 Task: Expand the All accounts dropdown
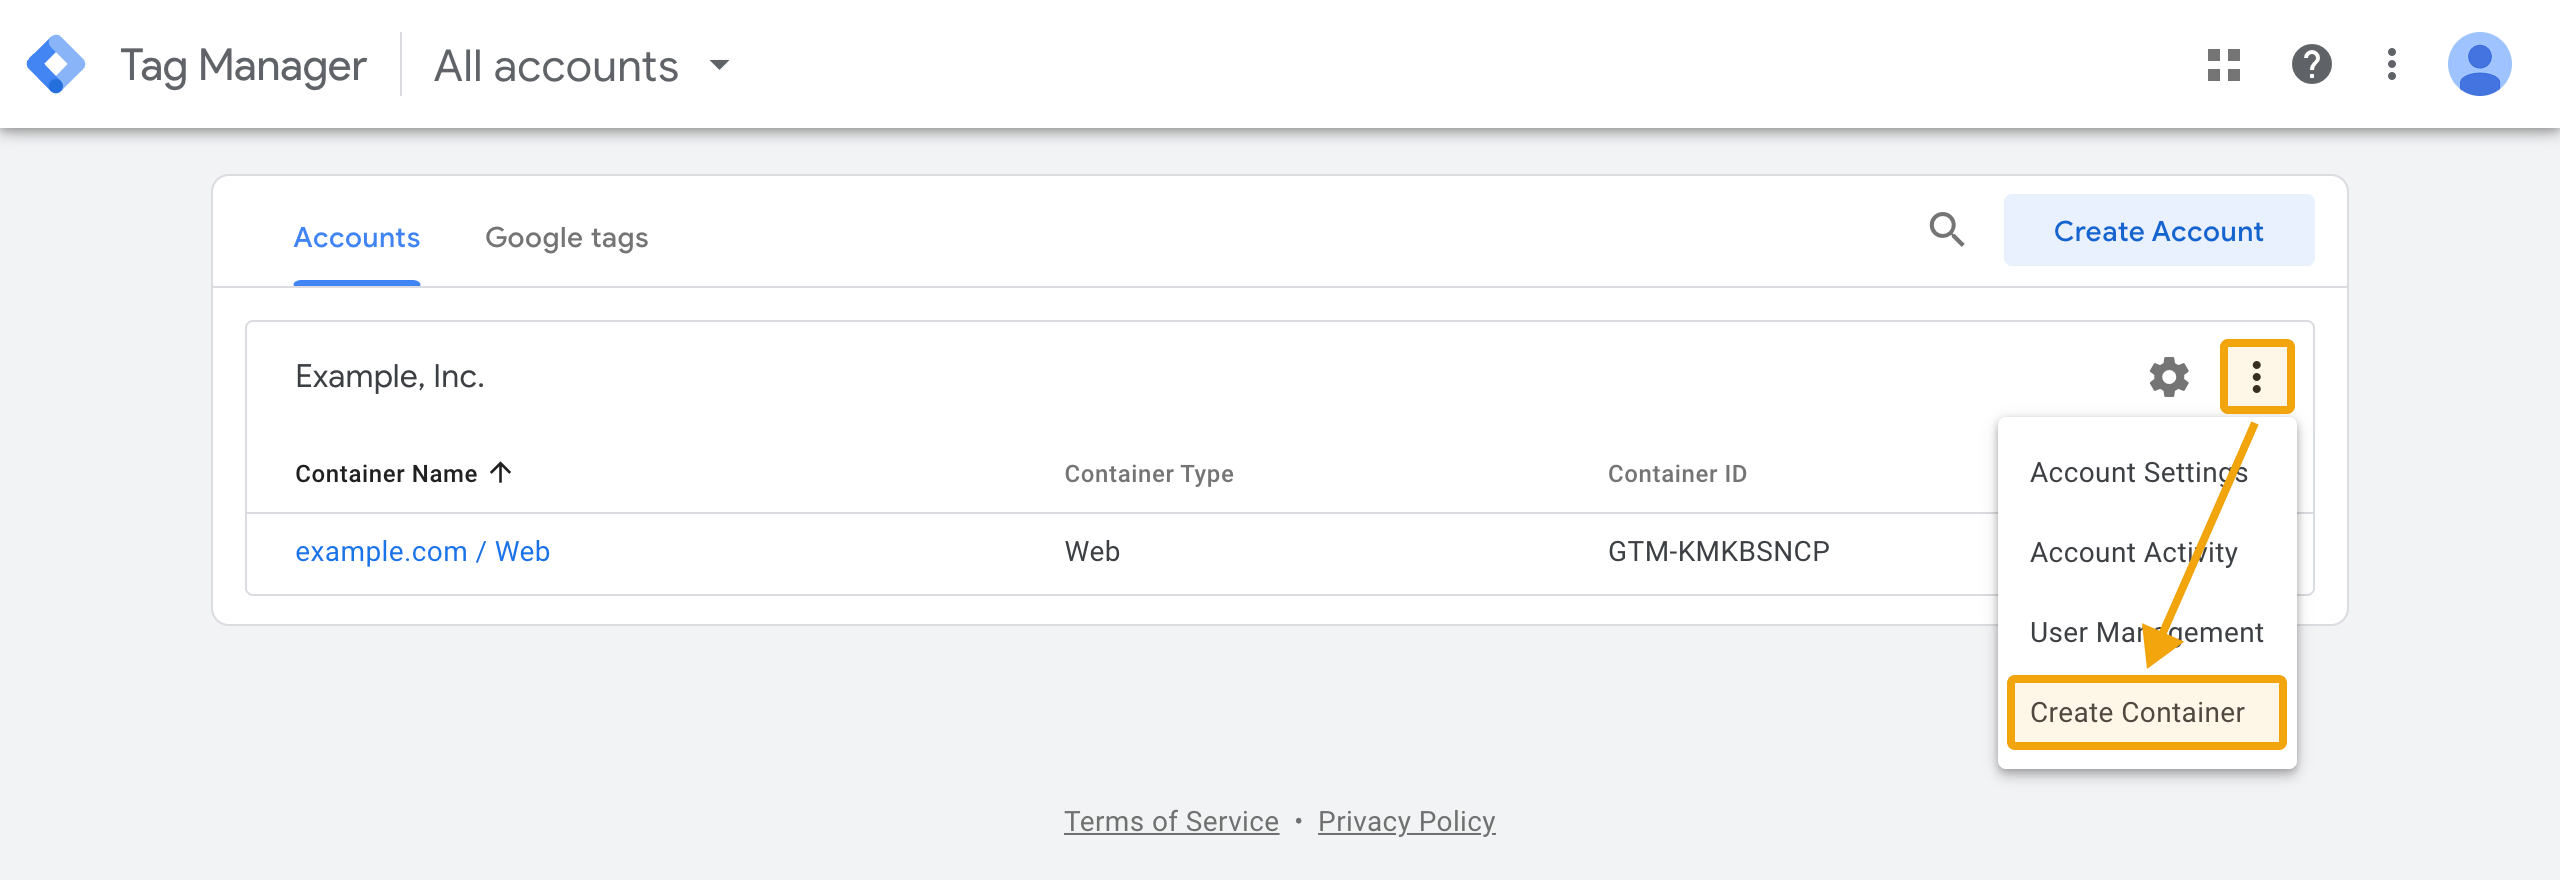click(581, 66)
